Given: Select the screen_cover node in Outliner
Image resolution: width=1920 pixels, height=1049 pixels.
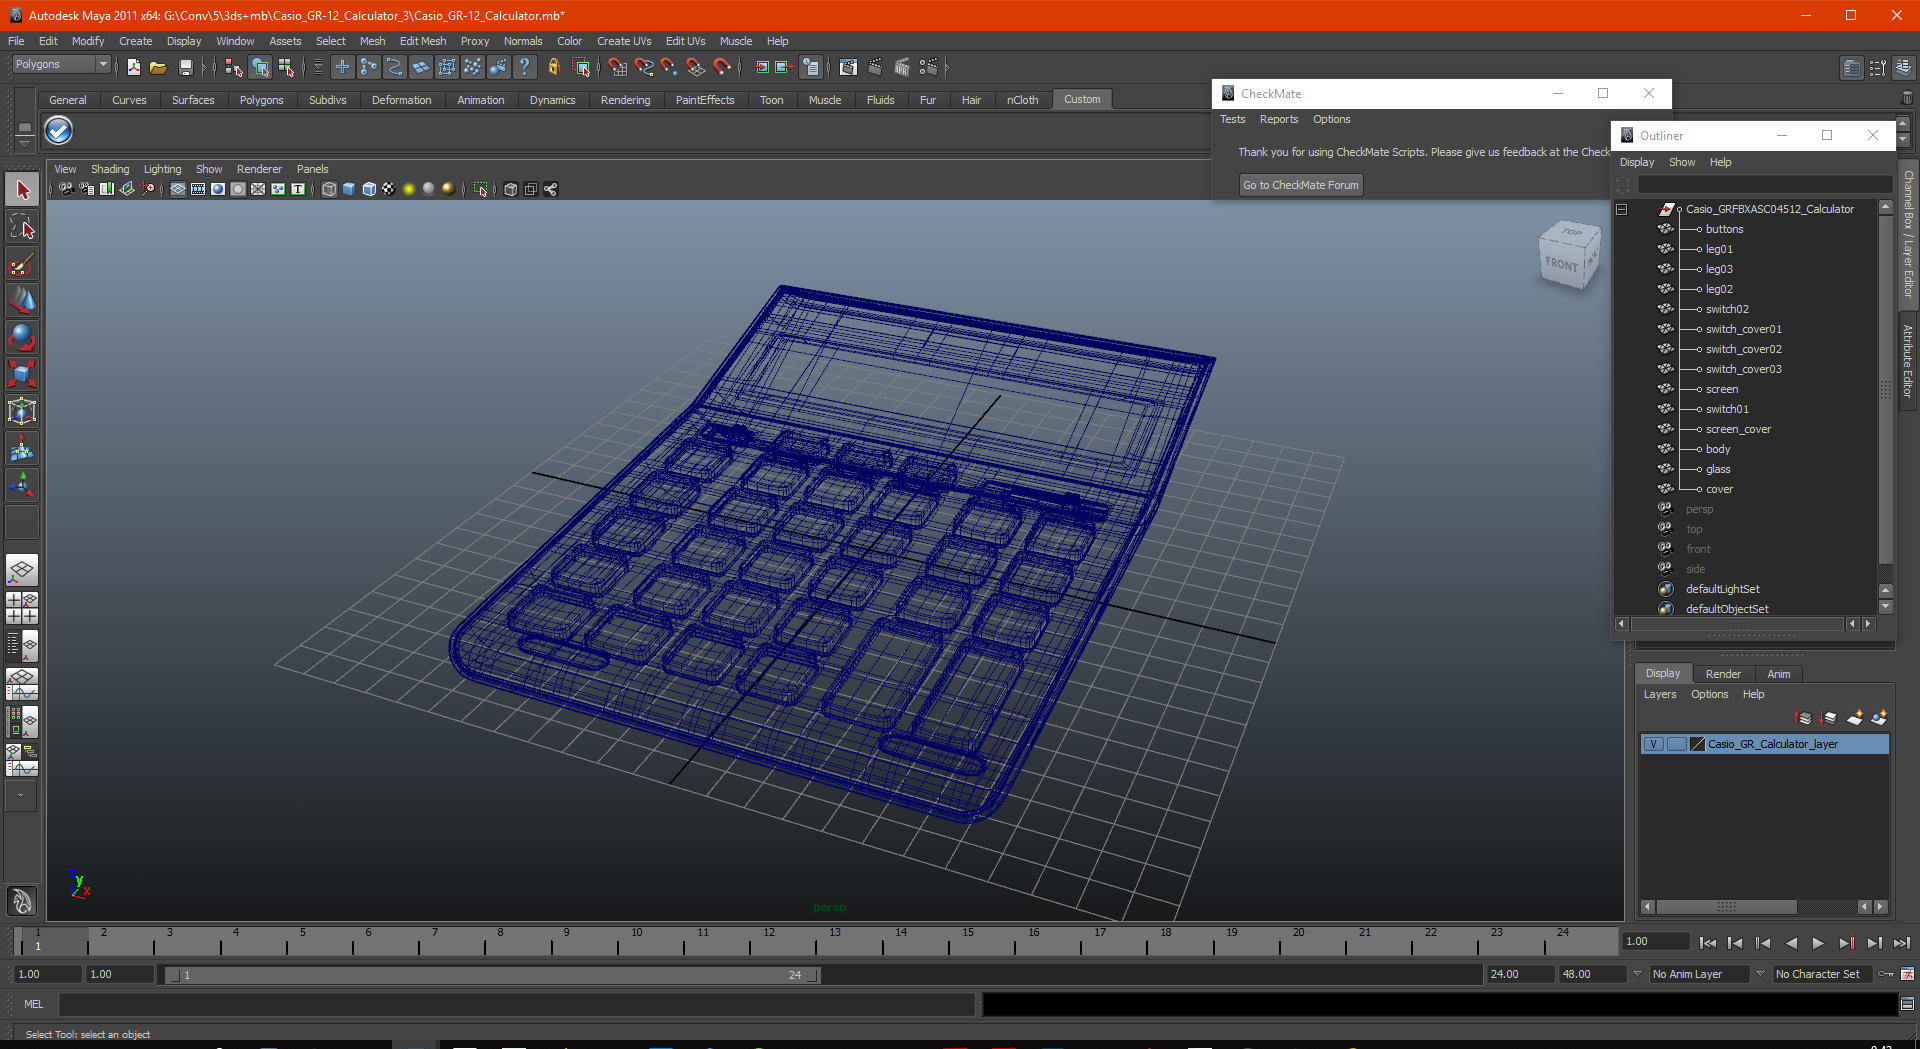Looking at the screenshot, I should [x=1738, y=429].
